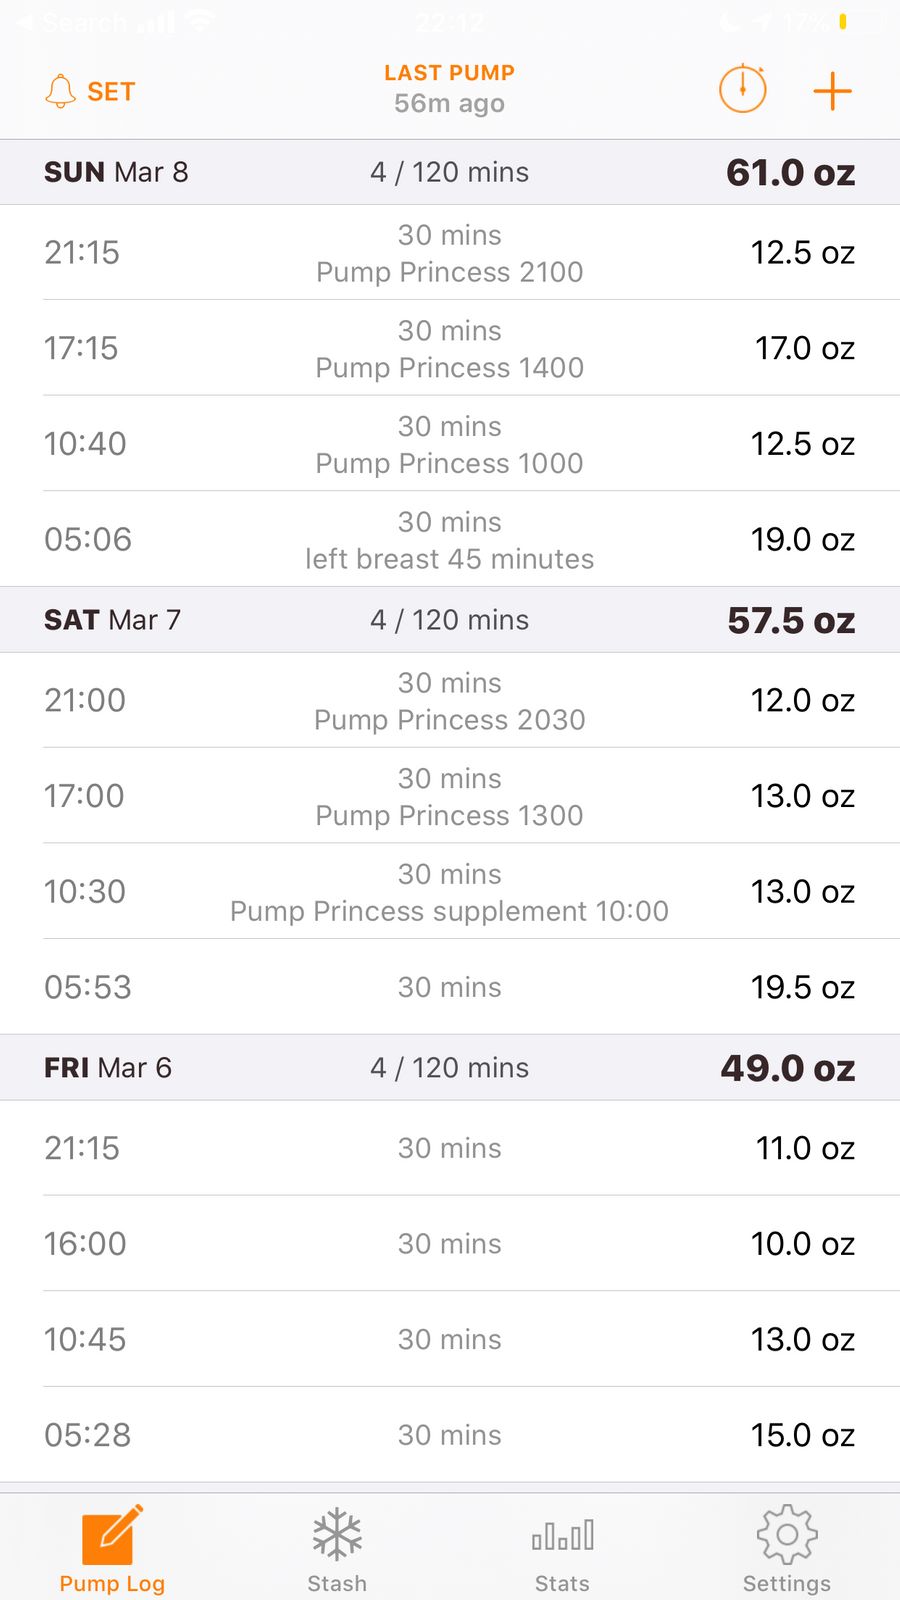Tap the bell reminder icon
Screen dimensions: 900x1600
(x=61, y=91)
